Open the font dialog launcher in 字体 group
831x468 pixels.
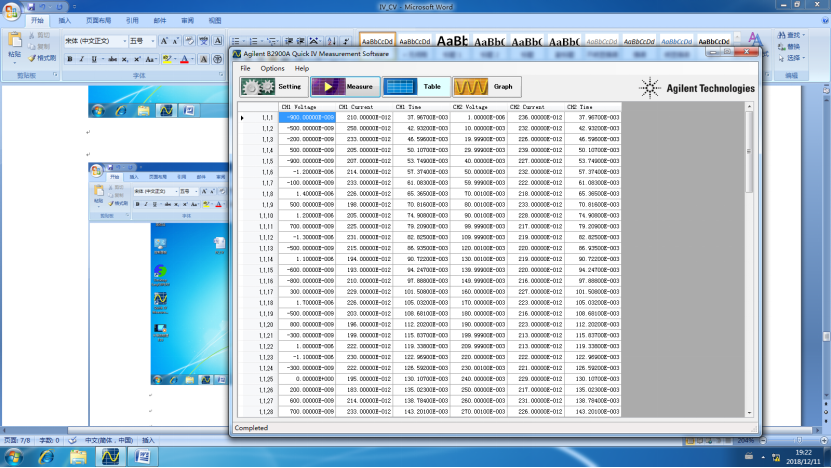click(x=222, y=75)
